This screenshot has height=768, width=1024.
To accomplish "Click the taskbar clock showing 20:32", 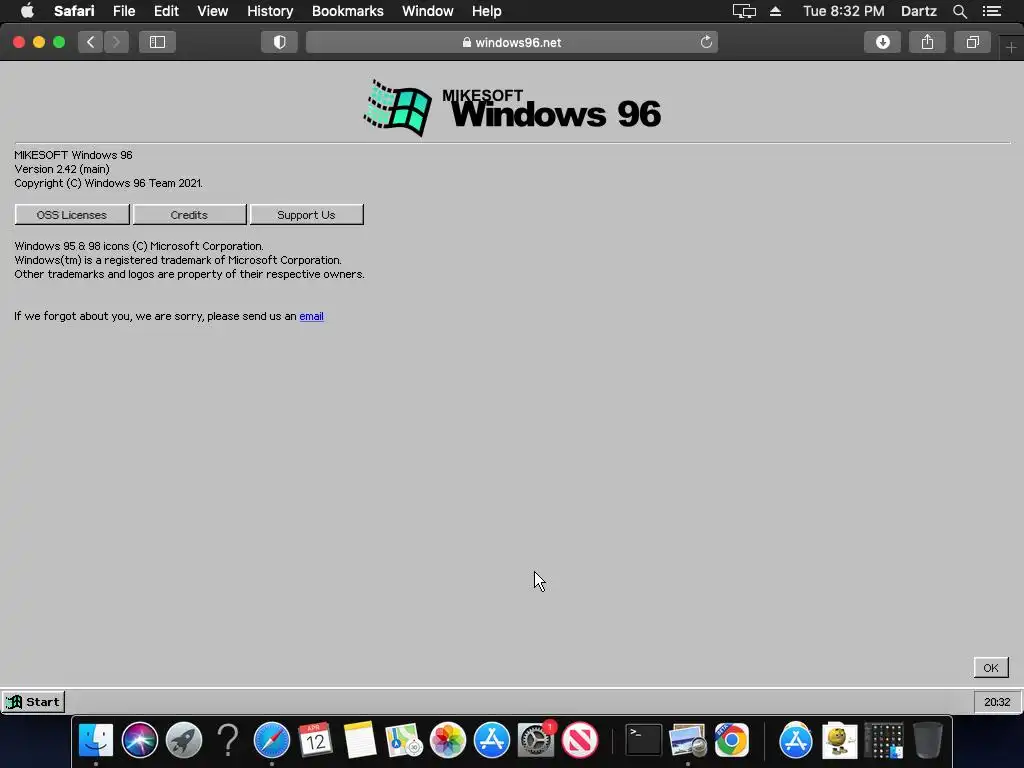I will click(x=997, y=702).
